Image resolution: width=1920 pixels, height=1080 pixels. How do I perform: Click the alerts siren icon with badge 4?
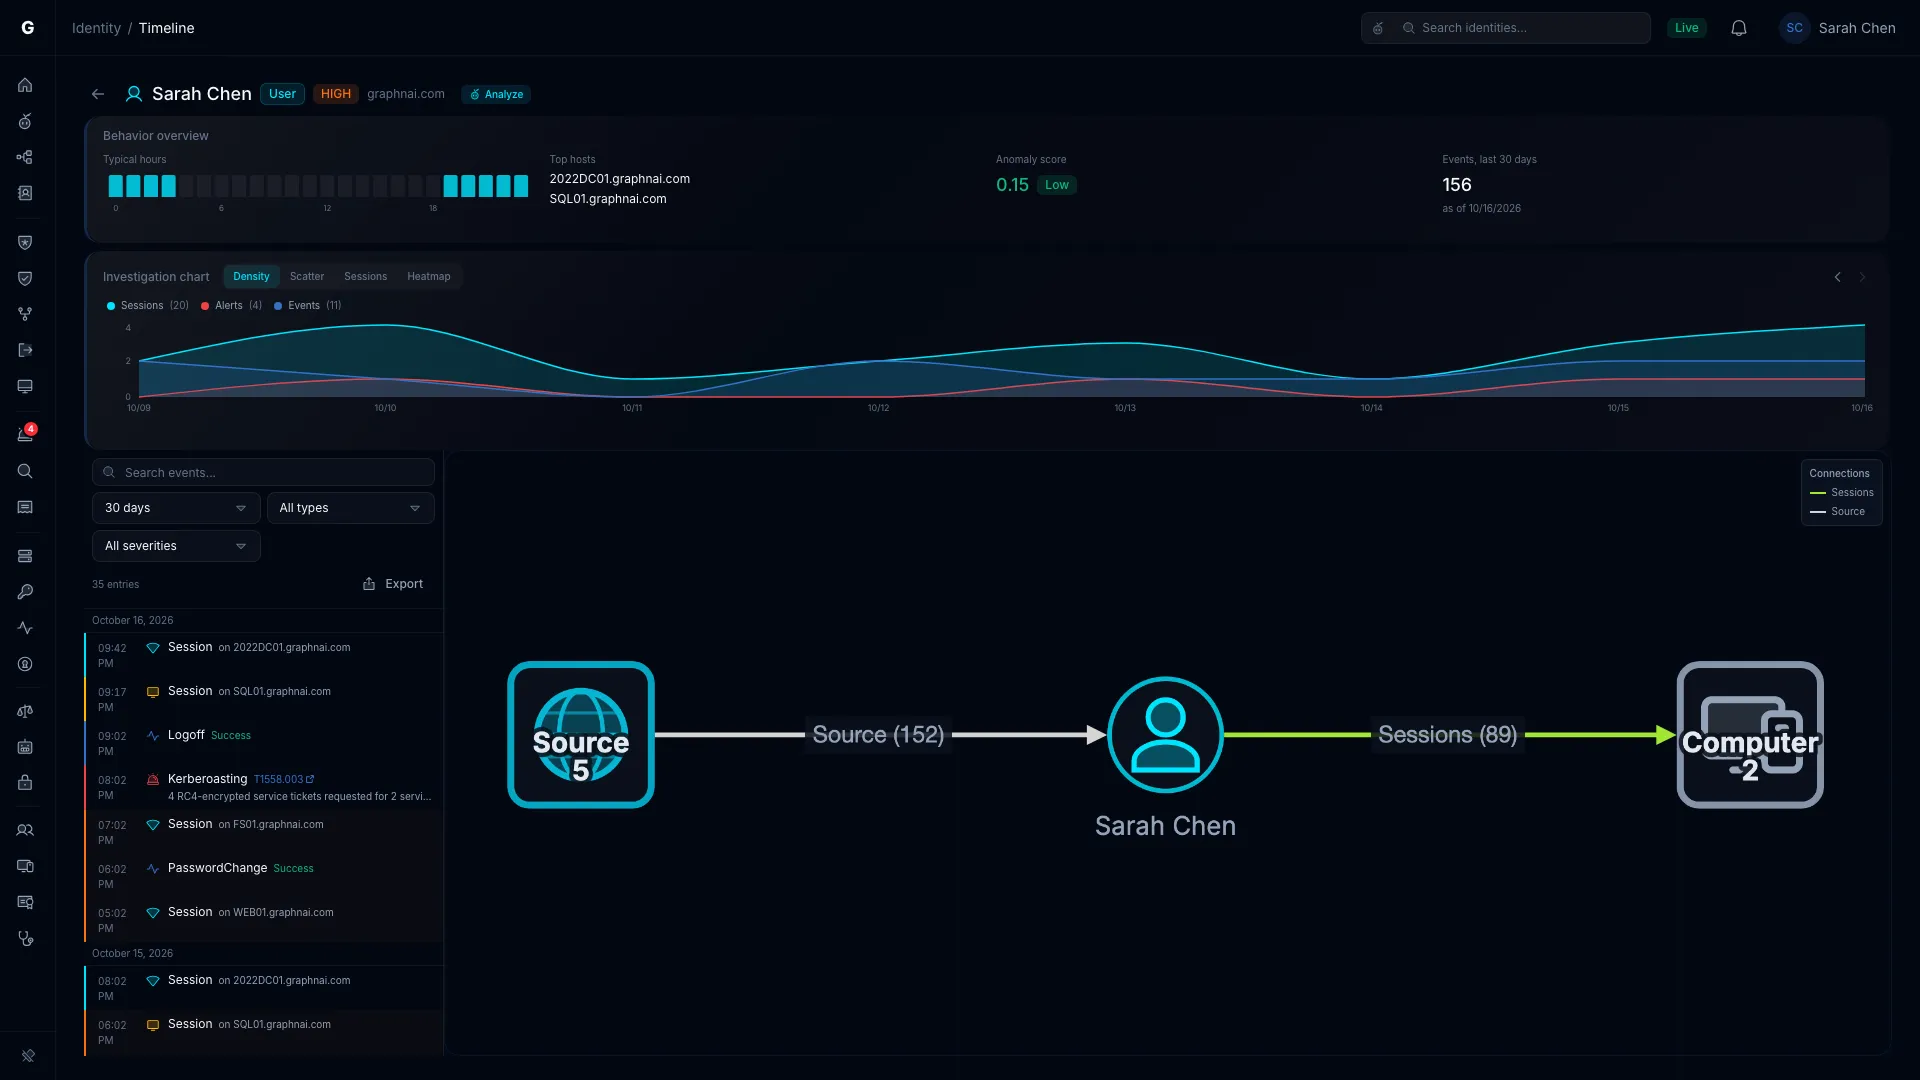[25, 434]
